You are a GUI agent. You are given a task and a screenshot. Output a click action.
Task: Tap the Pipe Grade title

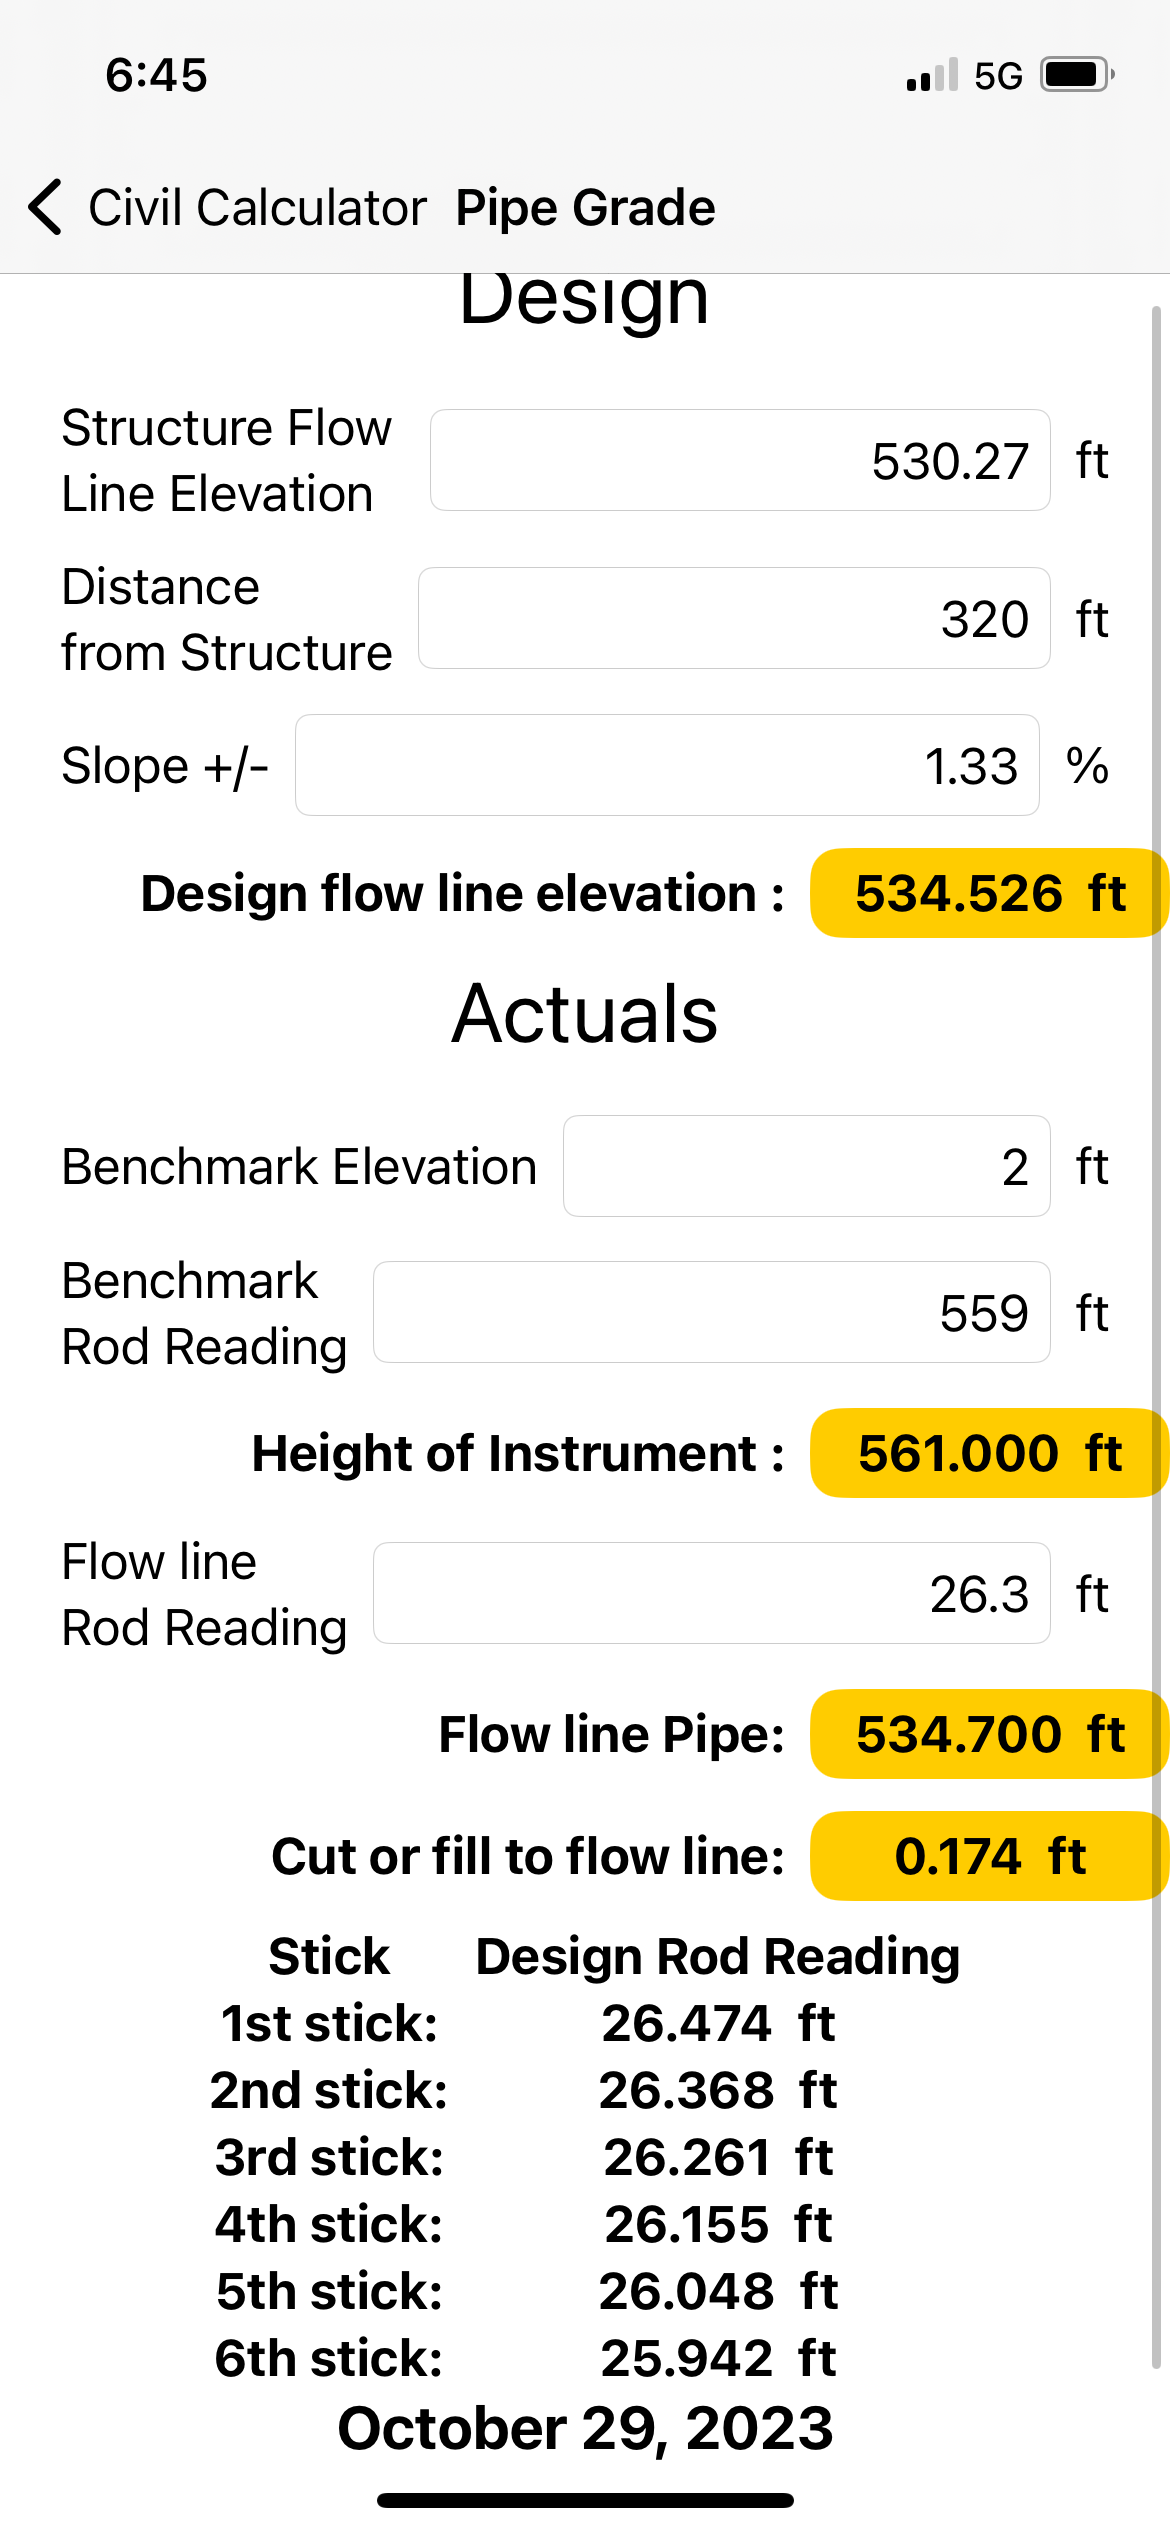point(585,207)
